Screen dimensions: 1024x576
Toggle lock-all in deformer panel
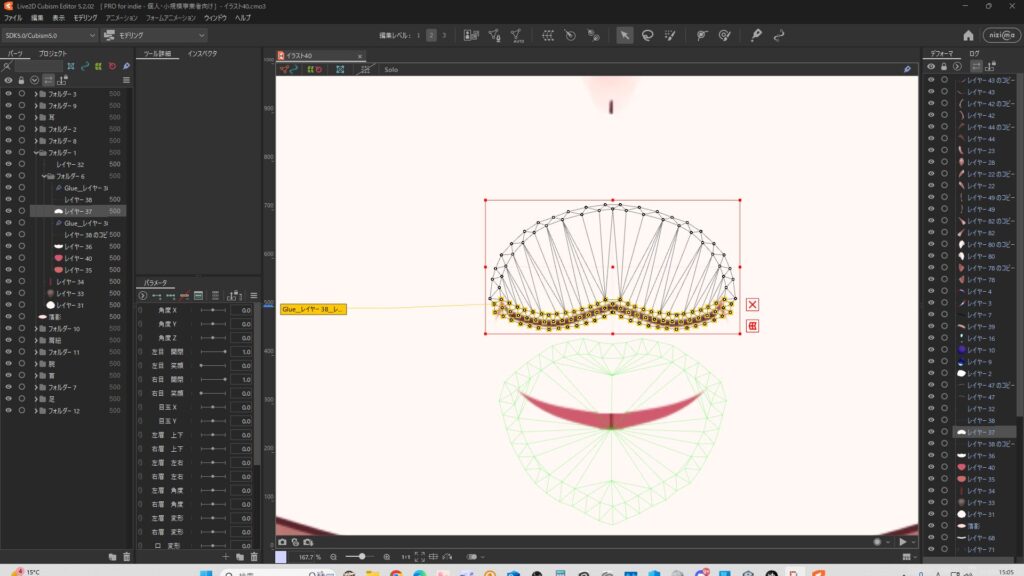coord(944,67)
